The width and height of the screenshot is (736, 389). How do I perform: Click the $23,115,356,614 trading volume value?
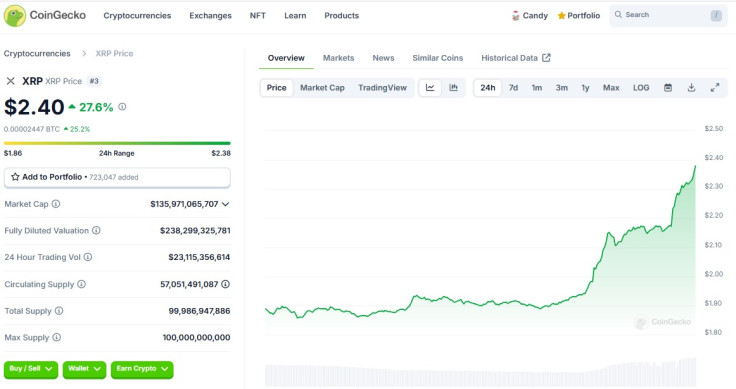(x=199, y=257)
